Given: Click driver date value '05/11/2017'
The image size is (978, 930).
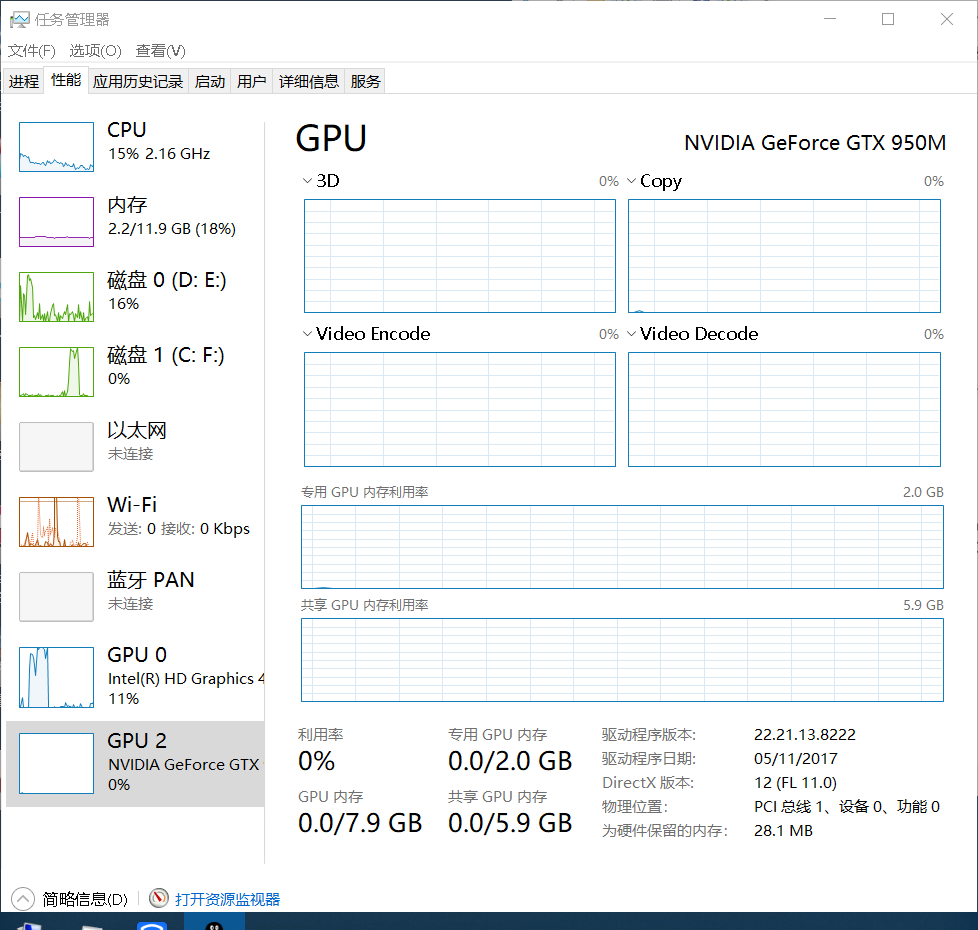Looking at the screenshot, I should (795, 758).
